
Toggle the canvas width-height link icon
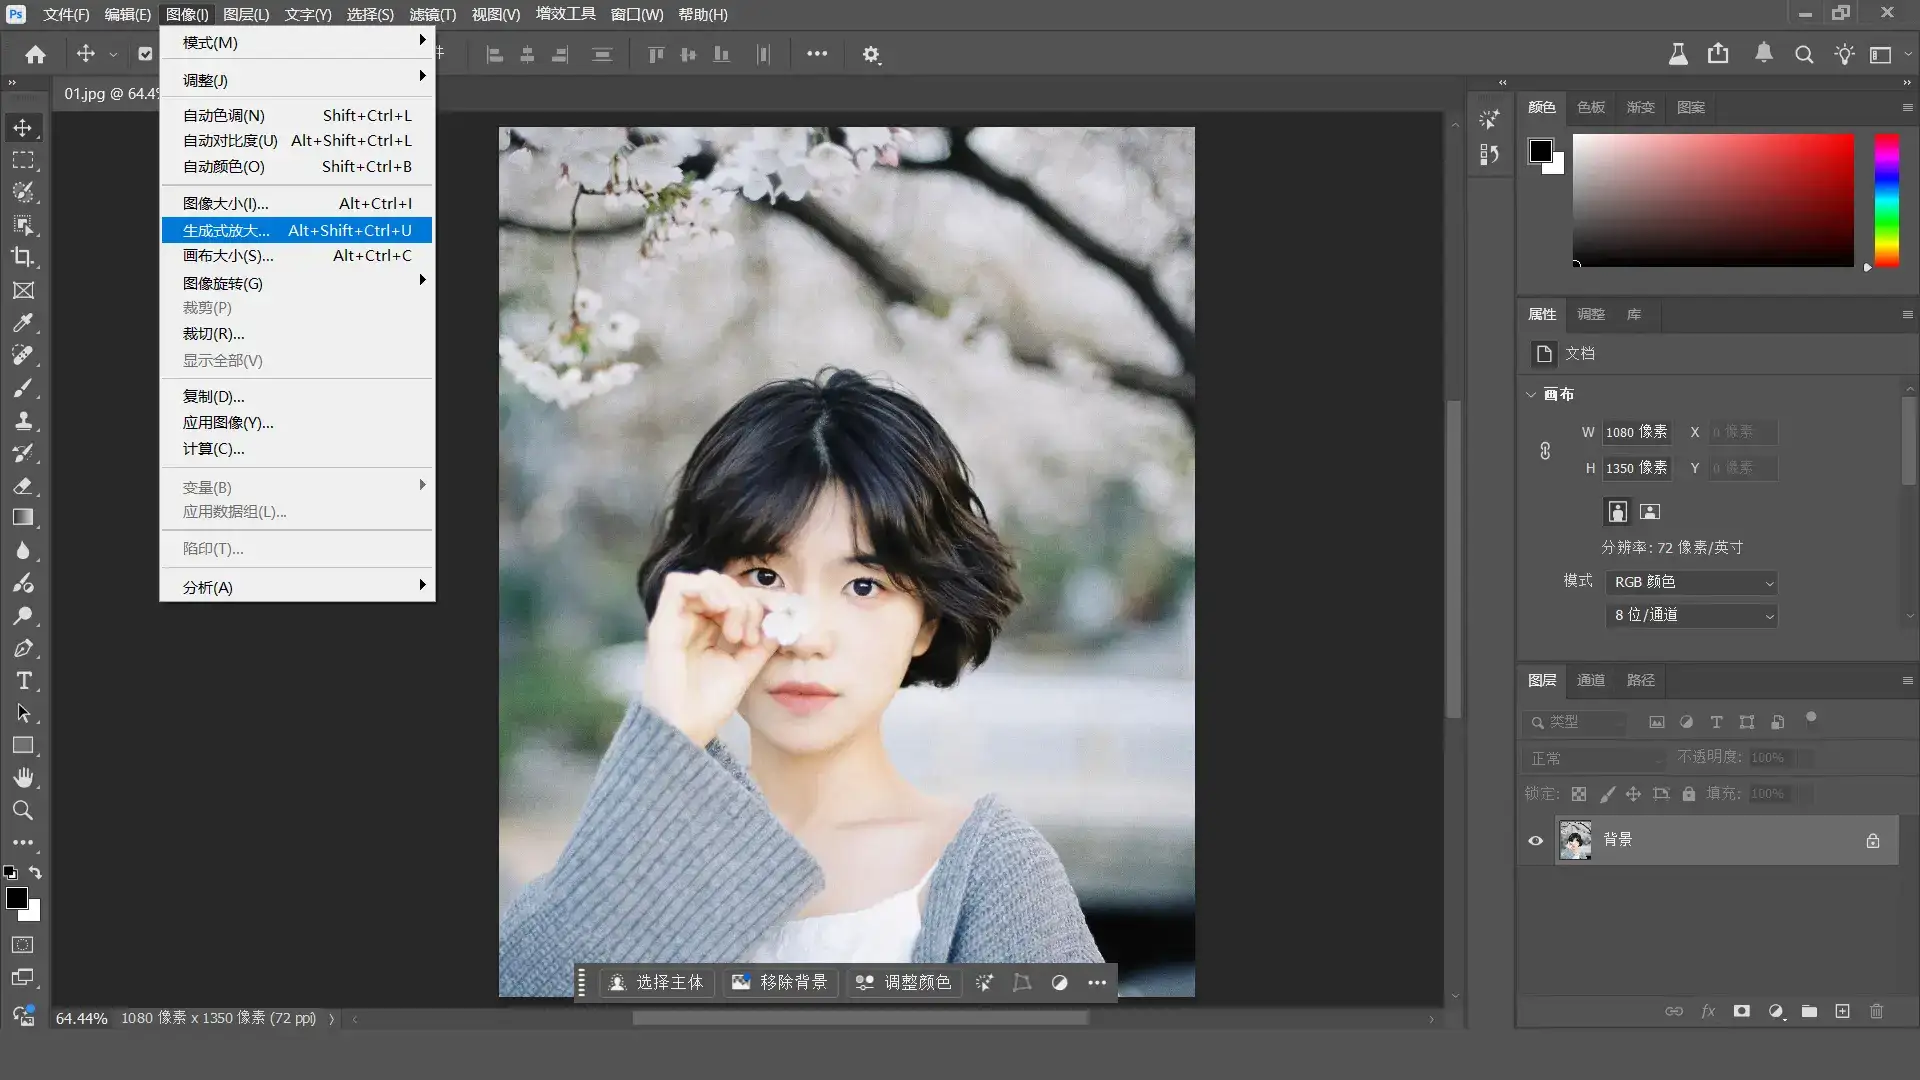[1545, 450]
